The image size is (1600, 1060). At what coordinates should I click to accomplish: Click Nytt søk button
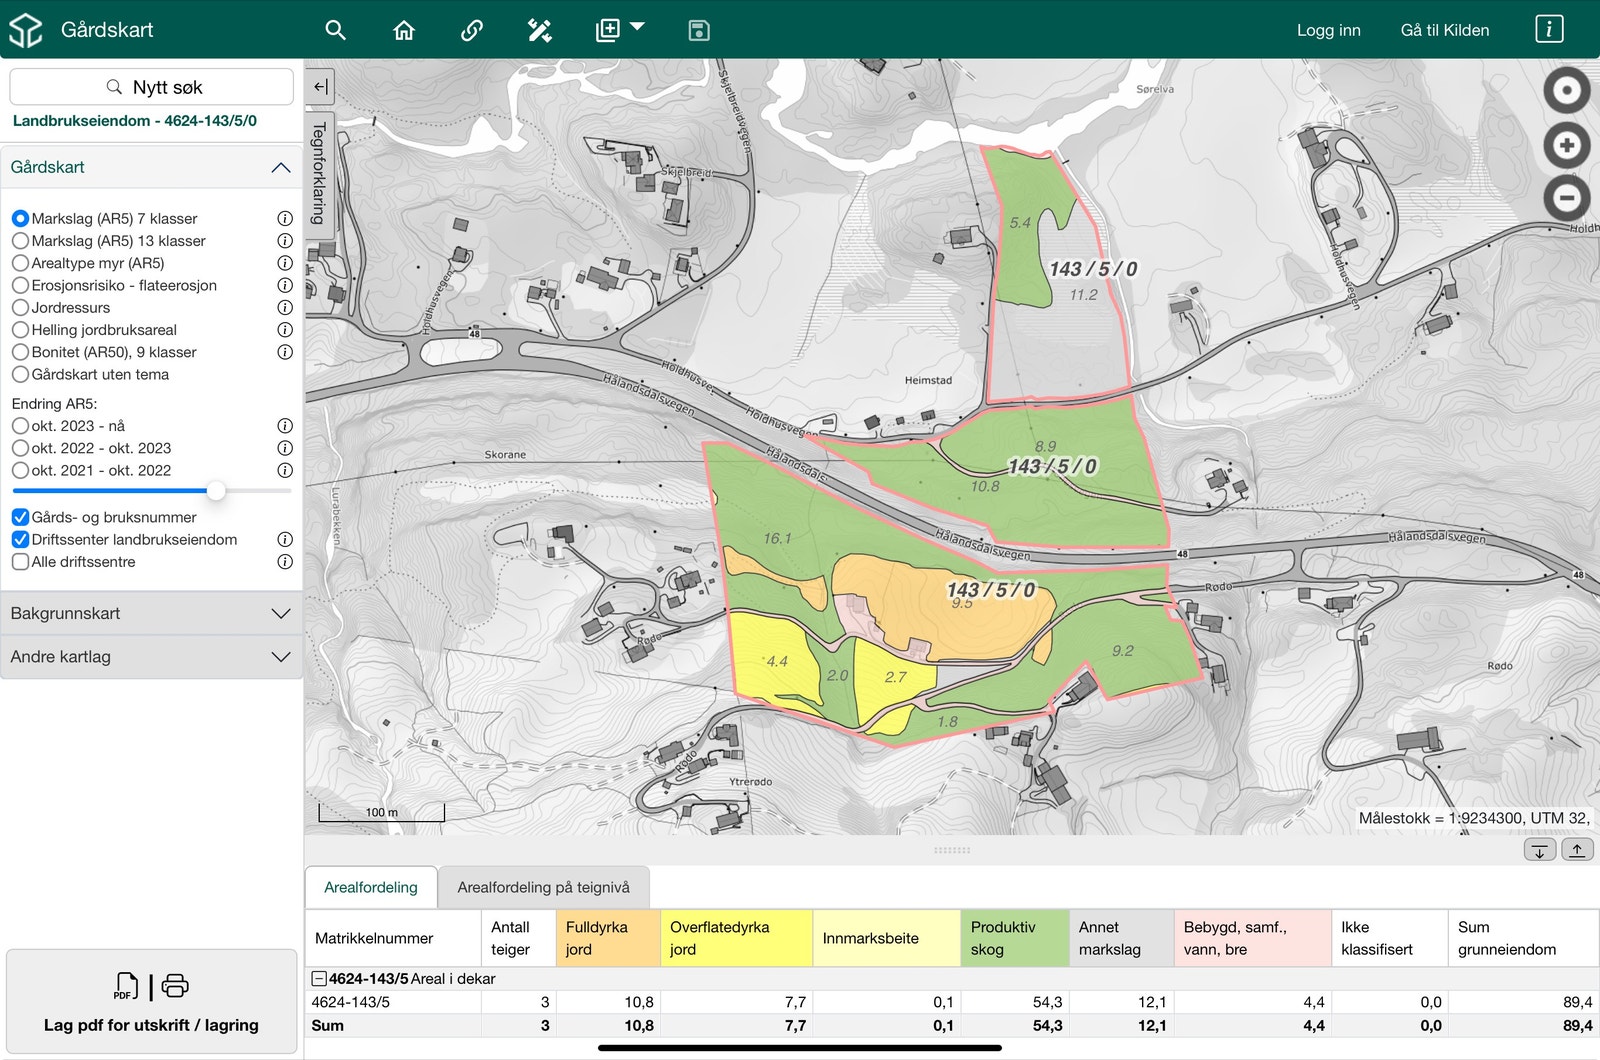coord(152,87)
